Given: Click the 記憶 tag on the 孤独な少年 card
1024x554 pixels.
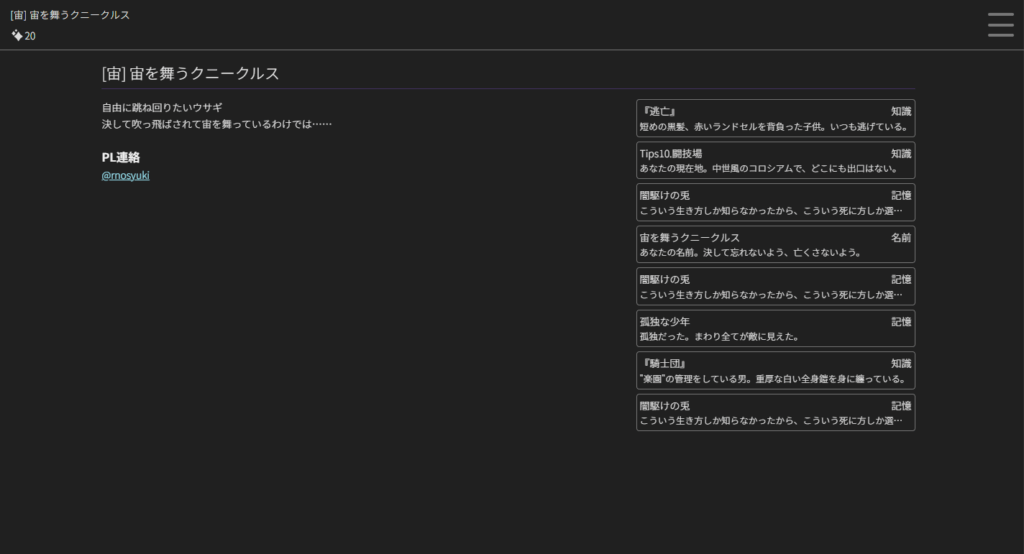Looking at the screenshot, I should pyautogui.click(x=901, y=322).
